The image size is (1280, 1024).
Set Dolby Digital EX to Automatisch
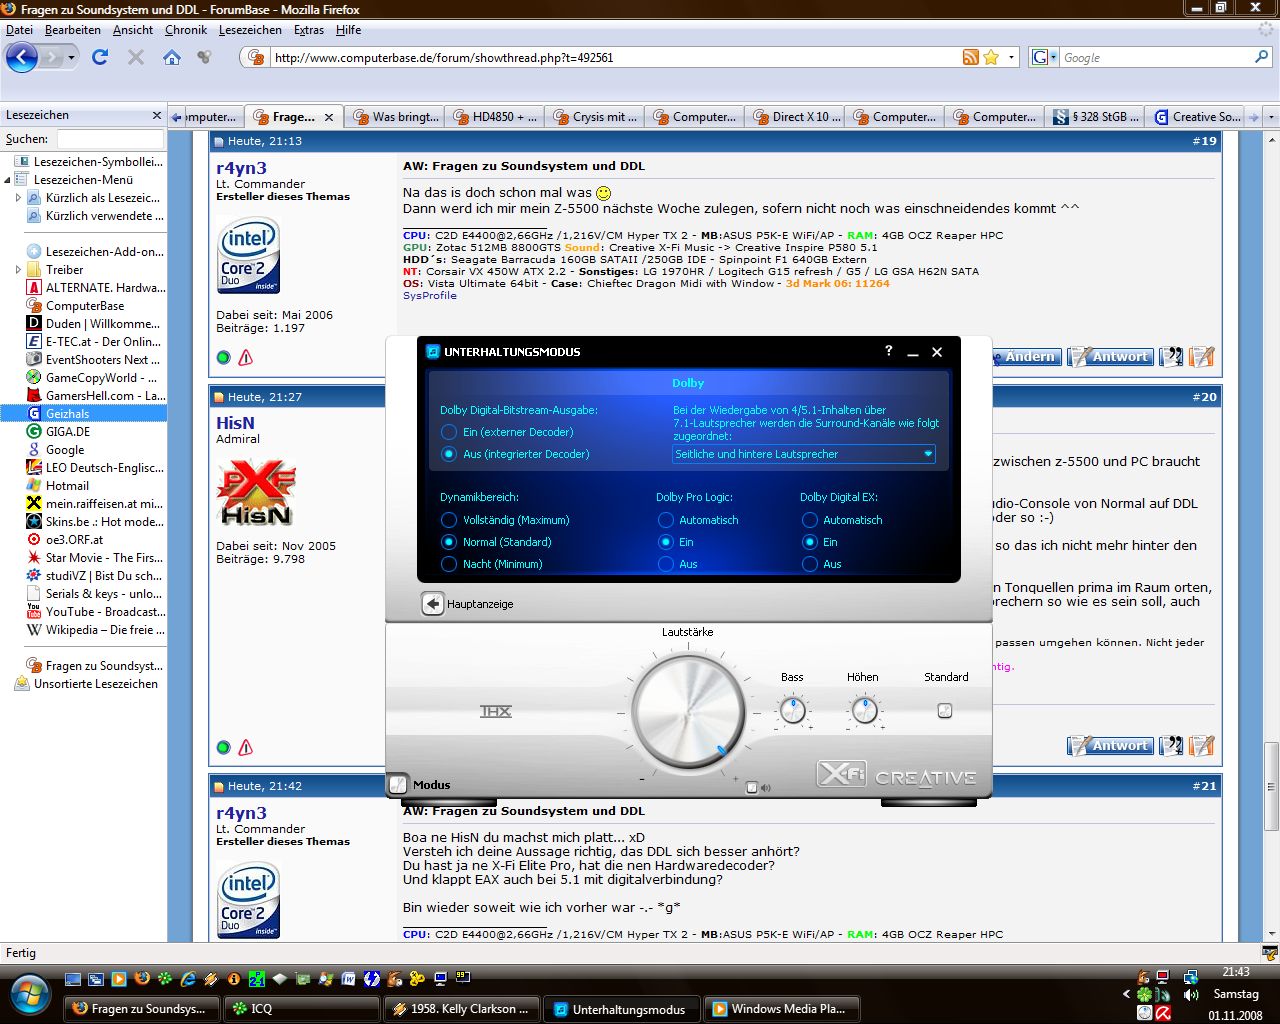810,520
